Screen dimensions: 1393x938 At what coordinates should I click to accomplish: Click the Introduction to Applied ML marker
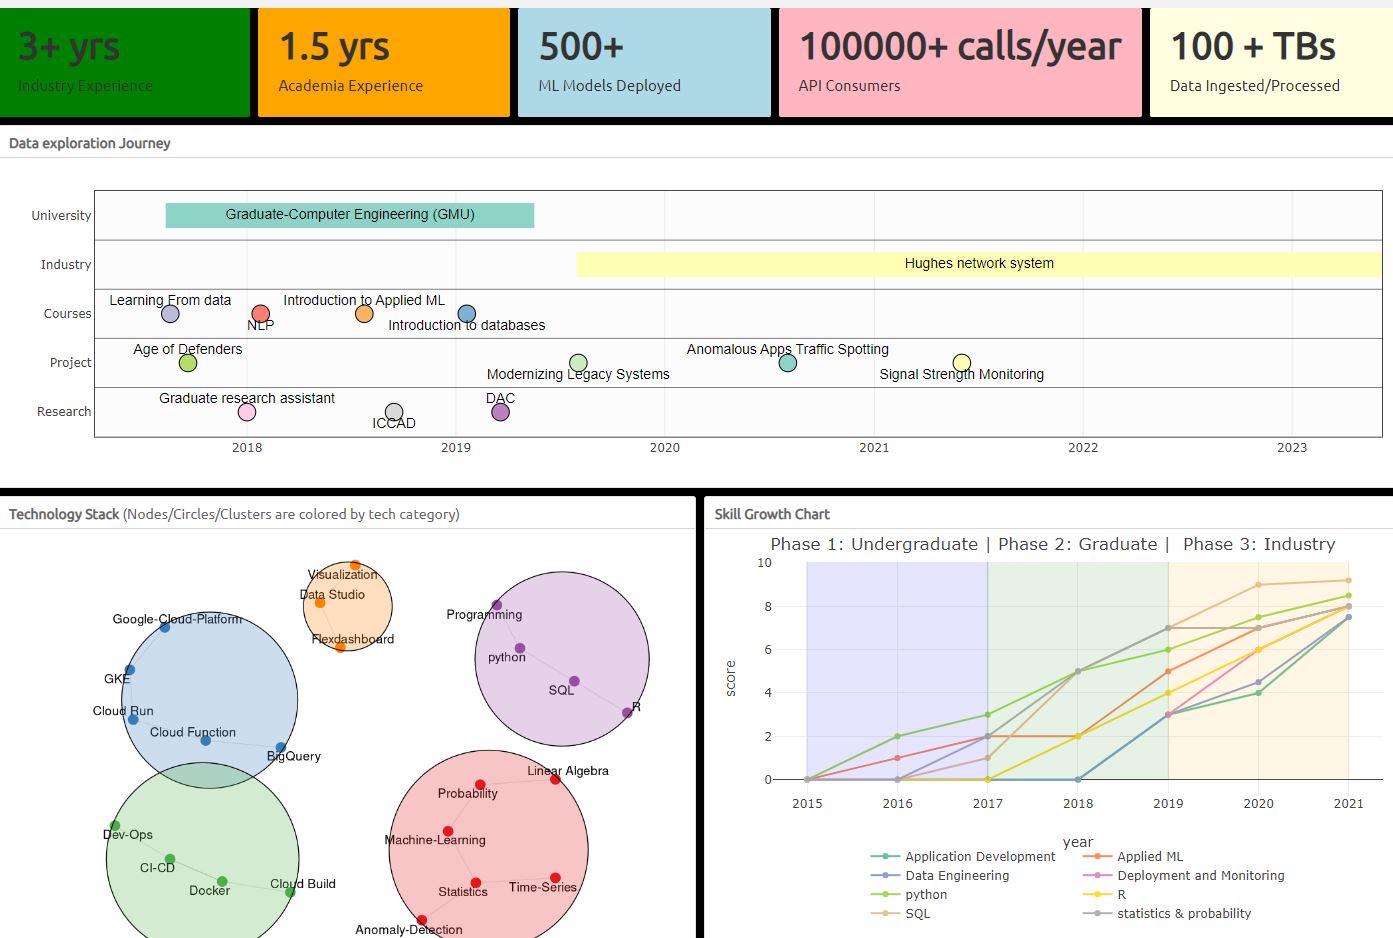point(364,314)
